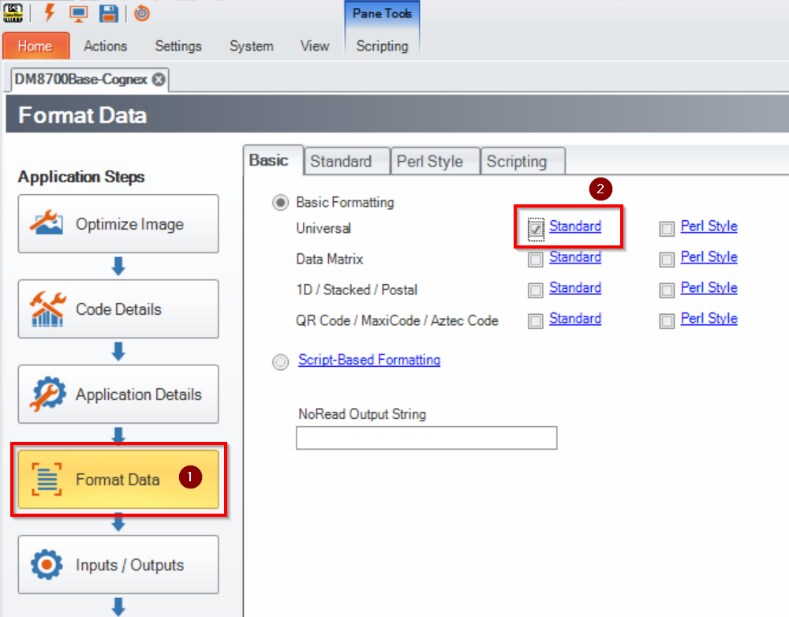Click the floppy disk save icon

[x=108, y=13]
